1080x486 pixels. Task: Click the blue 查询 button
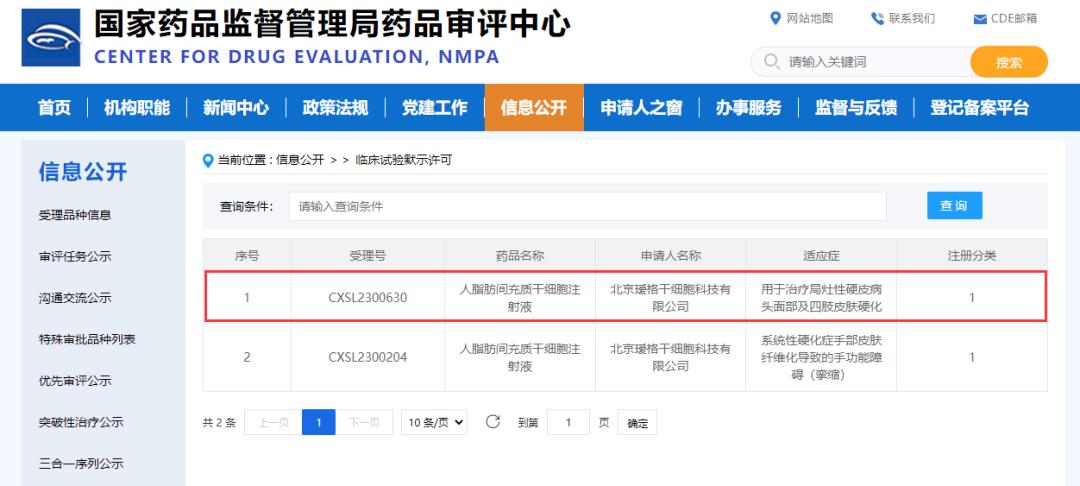[x=954, y=205]
